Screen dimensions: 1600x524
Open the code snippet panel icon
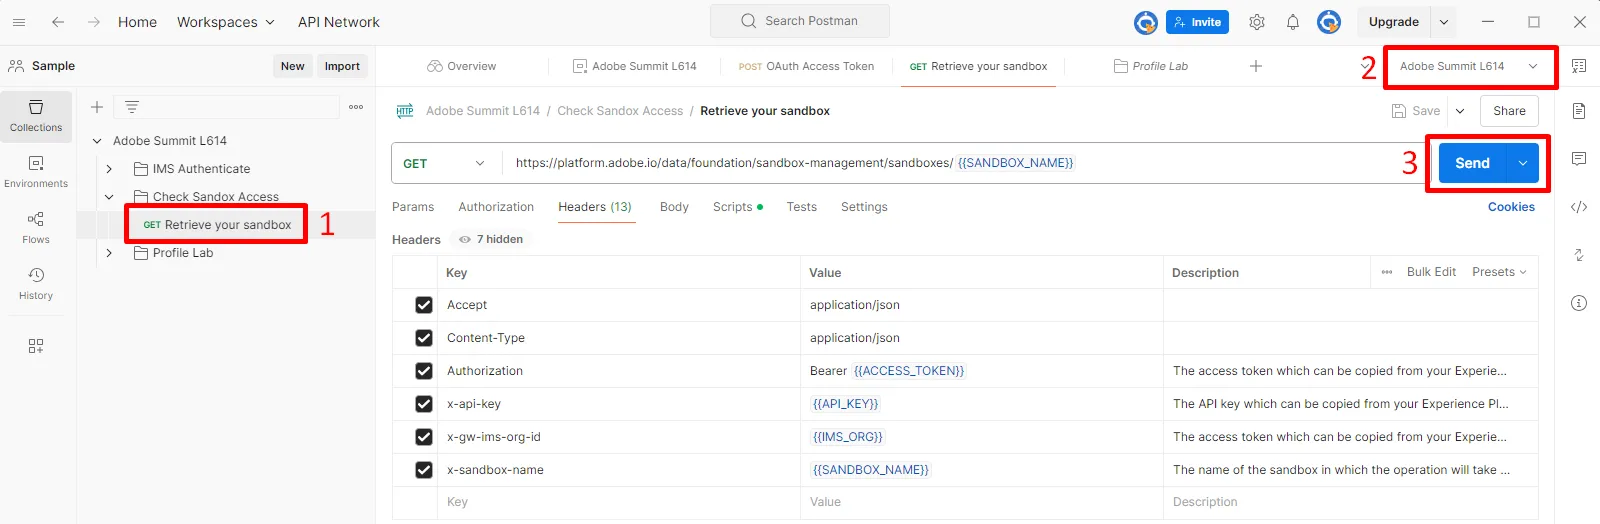click(1579, 207)
